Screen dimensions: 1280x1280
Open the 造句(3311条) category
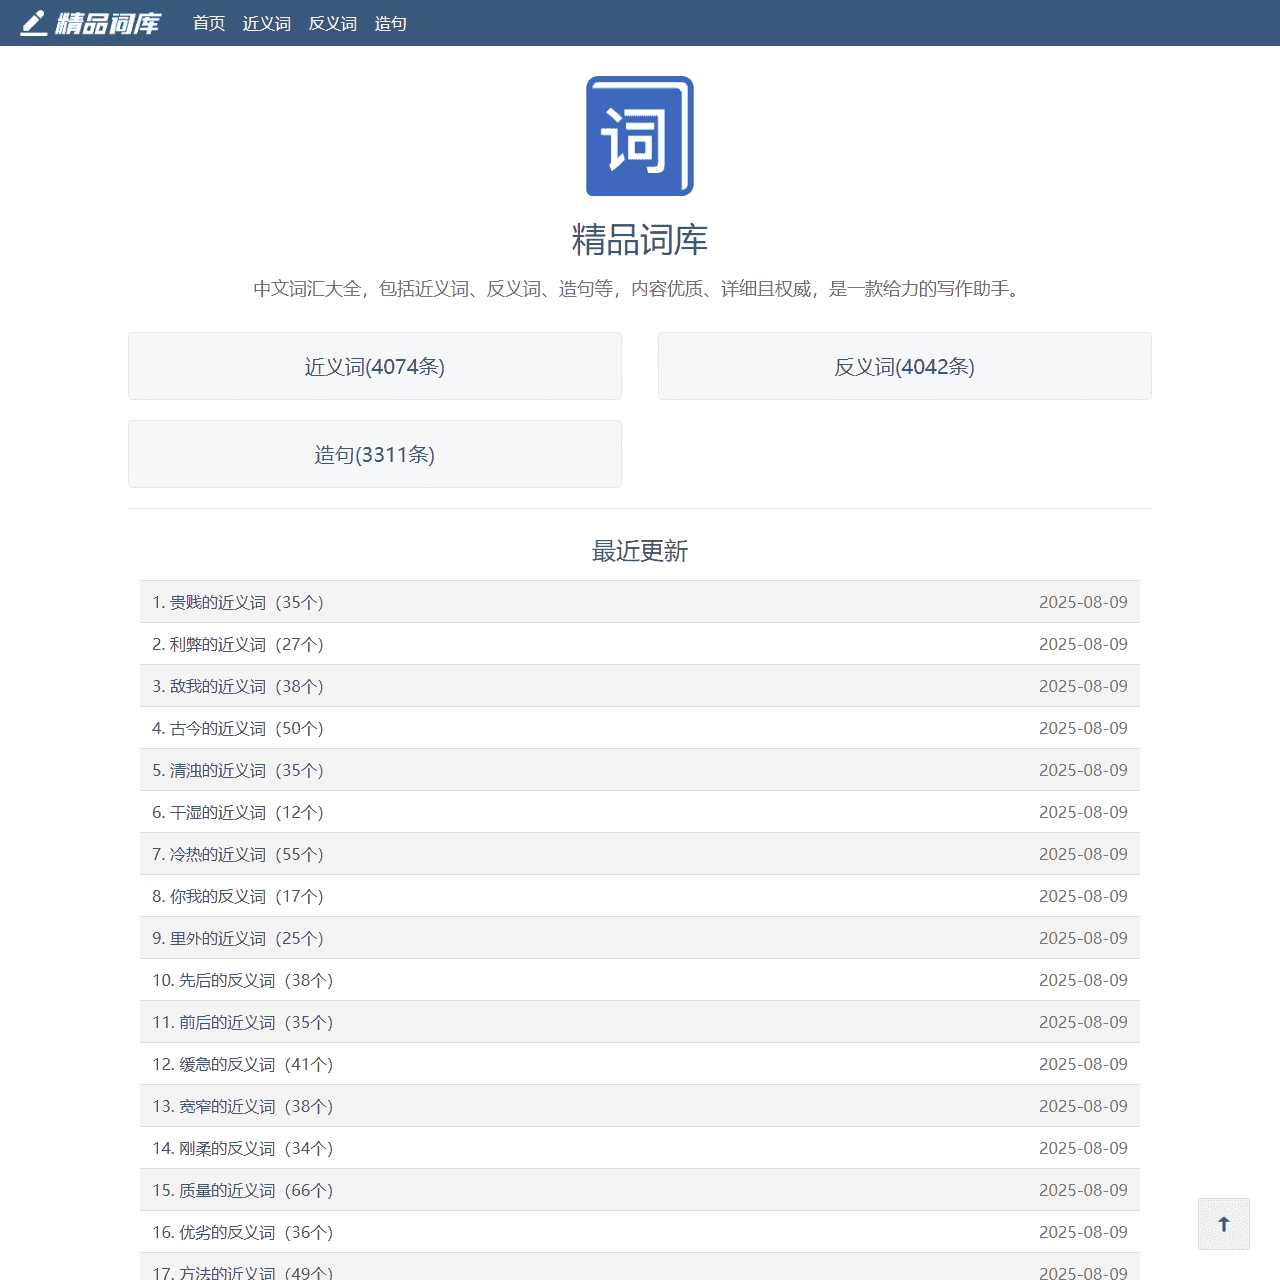point(374,454)
